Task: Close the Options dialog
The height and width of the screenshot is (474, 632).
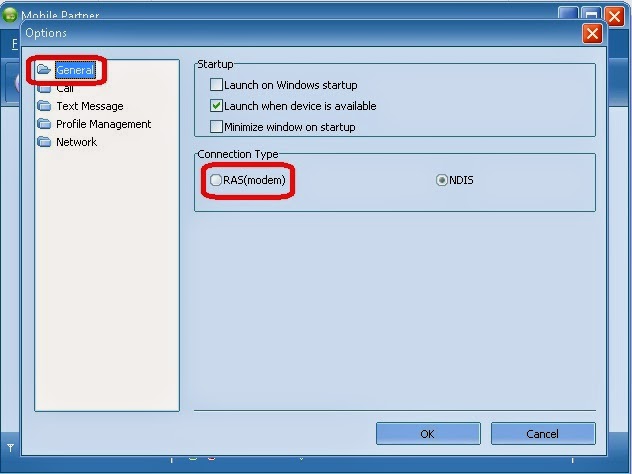Action: (x=592, y=33)
